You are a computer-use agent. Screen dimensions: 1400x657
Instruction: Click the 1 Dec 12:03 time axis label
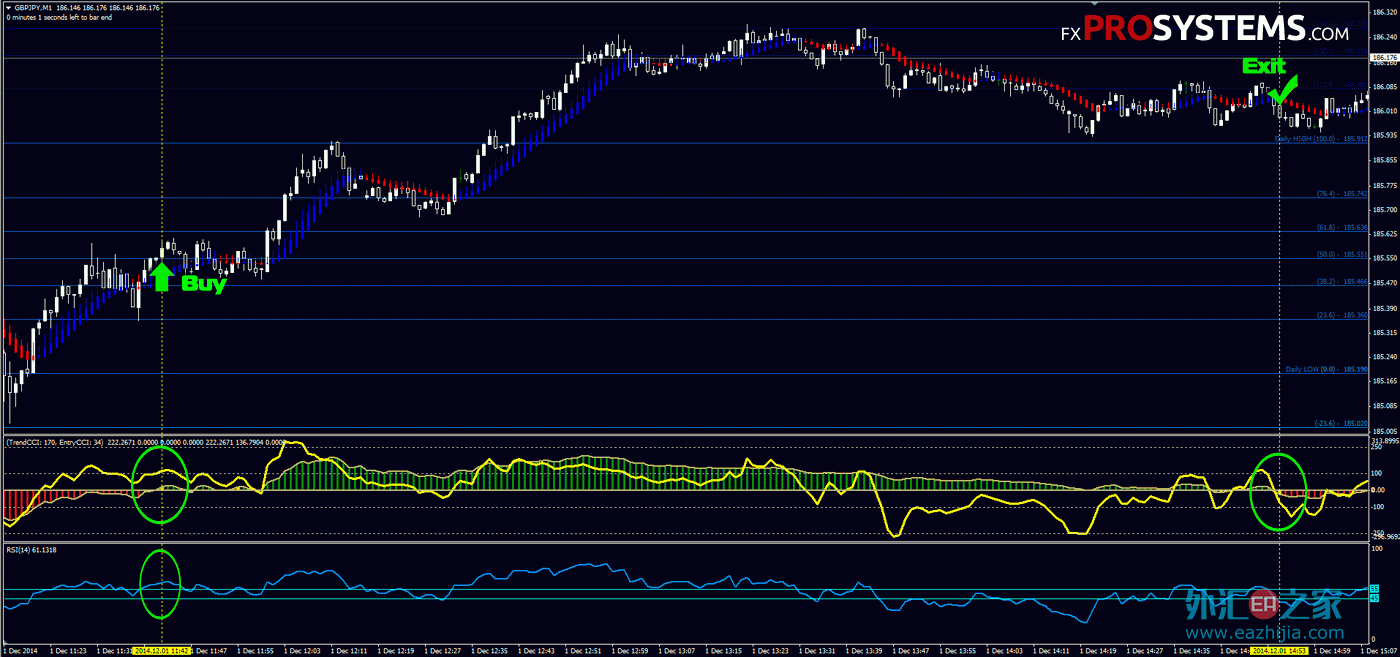point(302,650)
